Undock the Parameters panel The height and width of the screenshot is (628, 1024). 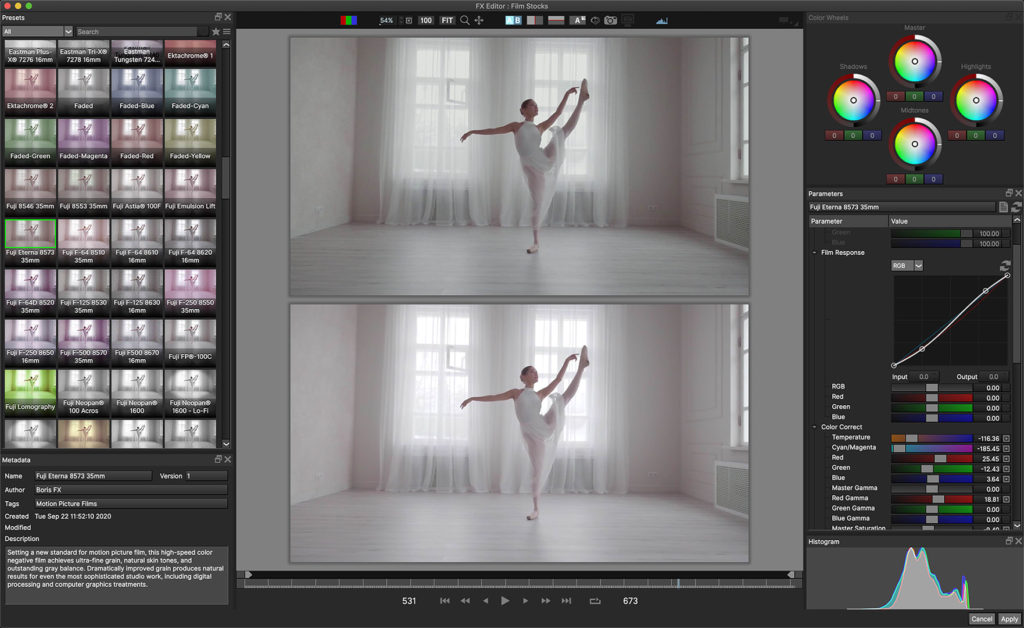pyautogui.click(x=1008, y=193)
